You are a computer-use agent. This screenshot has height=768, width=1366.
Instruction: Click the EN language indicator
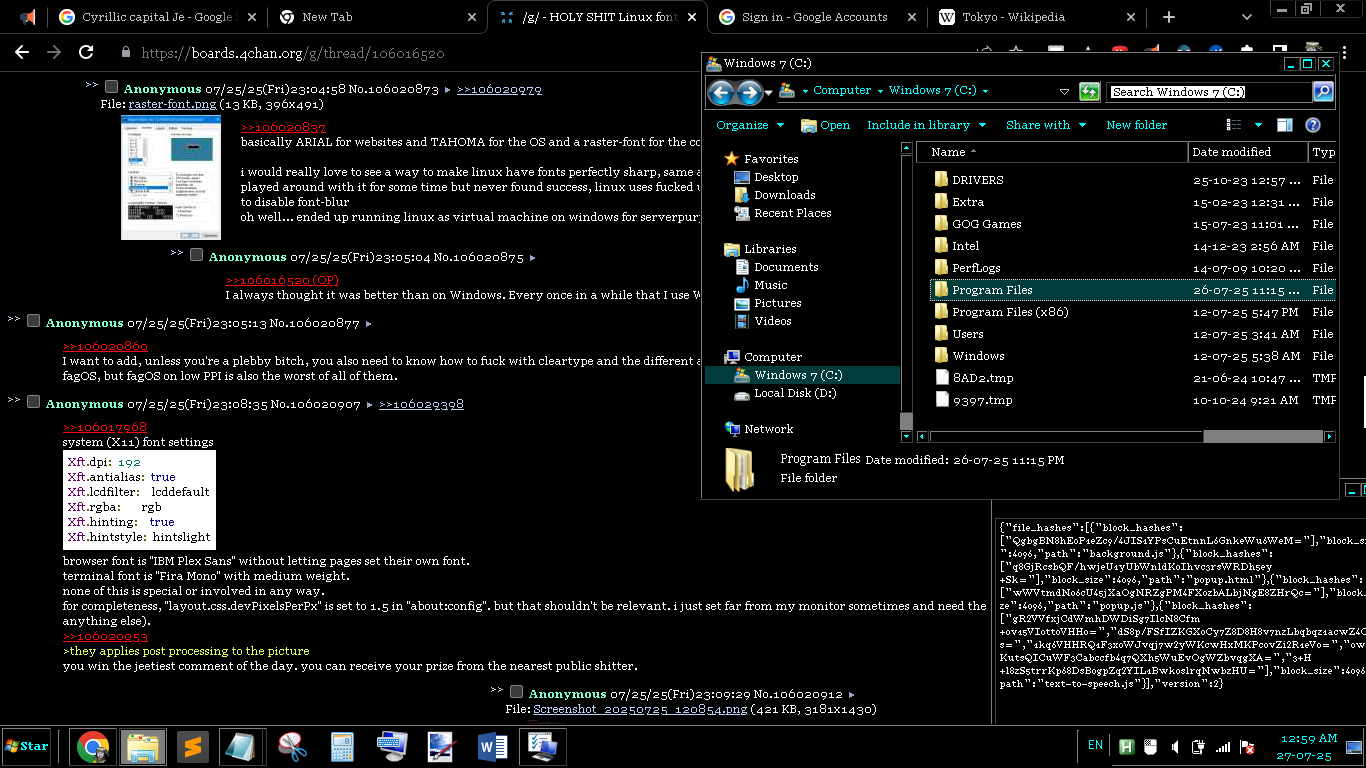[x=1095, y=745]
